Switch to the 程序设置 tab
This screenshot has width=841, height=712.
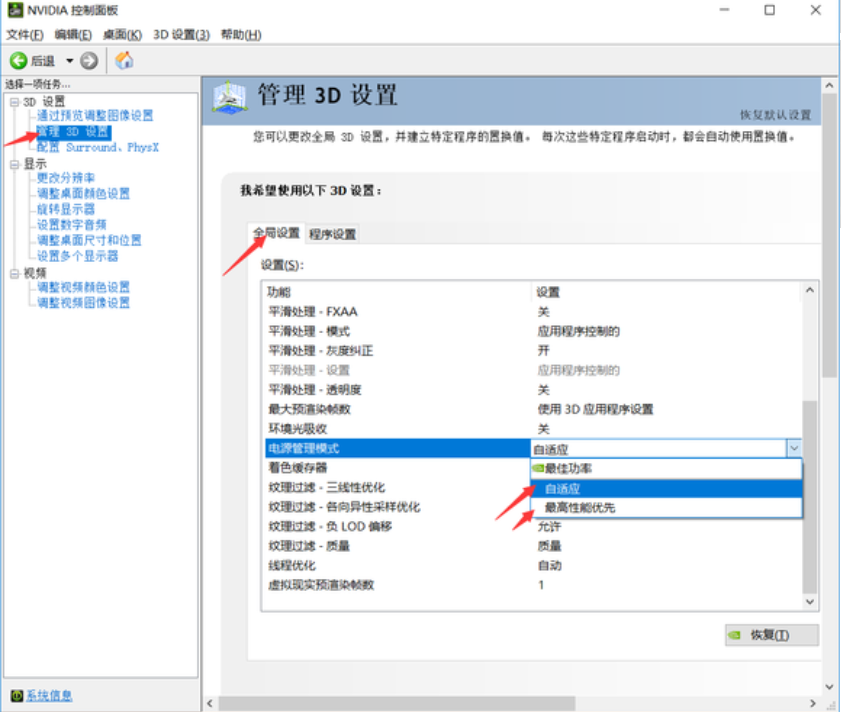click(x=333, y=234)
